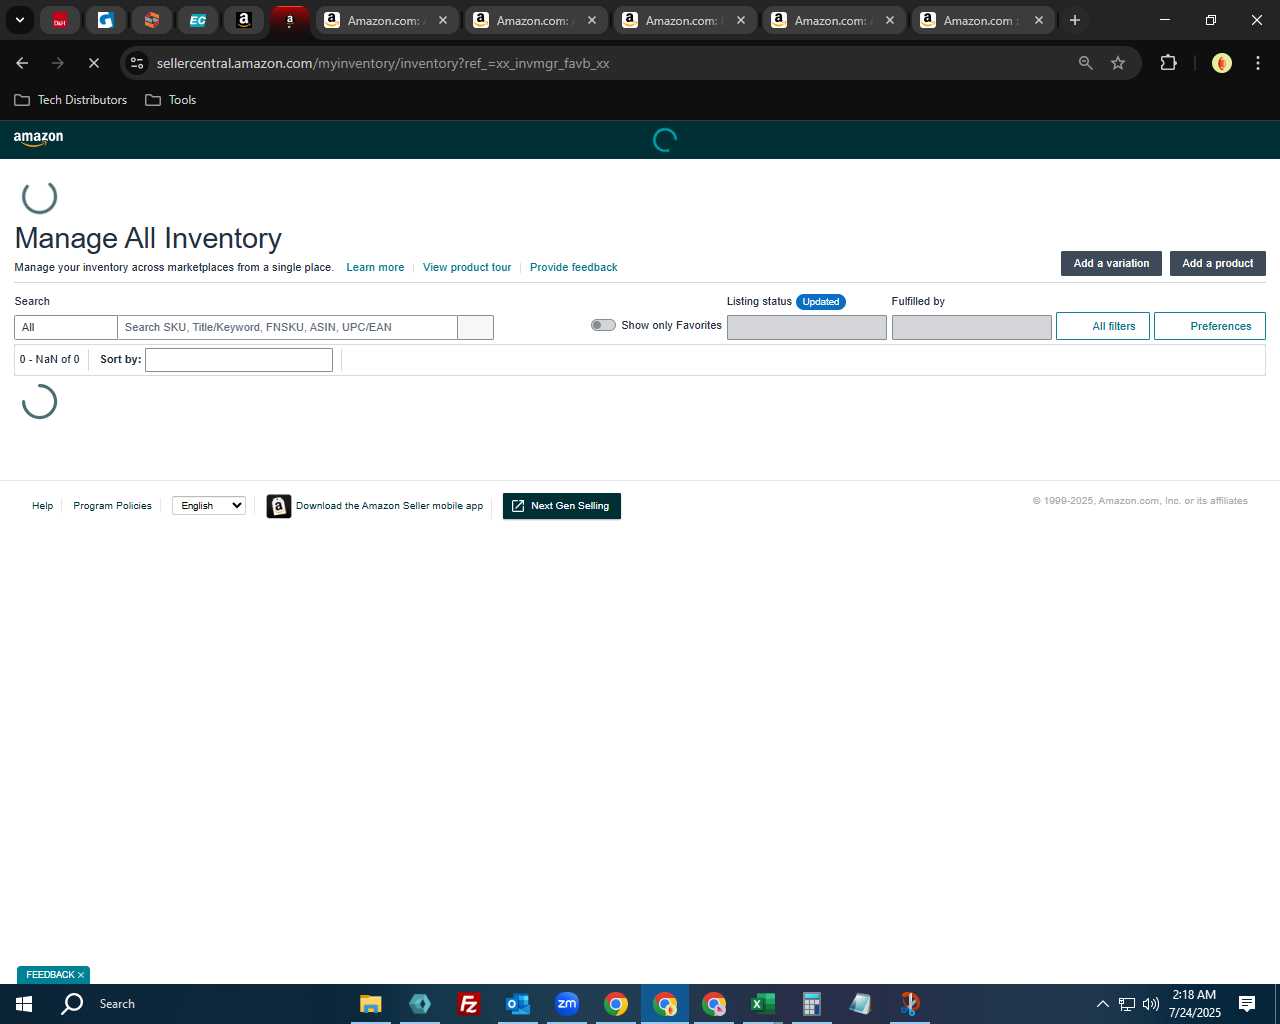
Task: Open the Fulfilled by dropdown
Action: click(x=971, y=327)
